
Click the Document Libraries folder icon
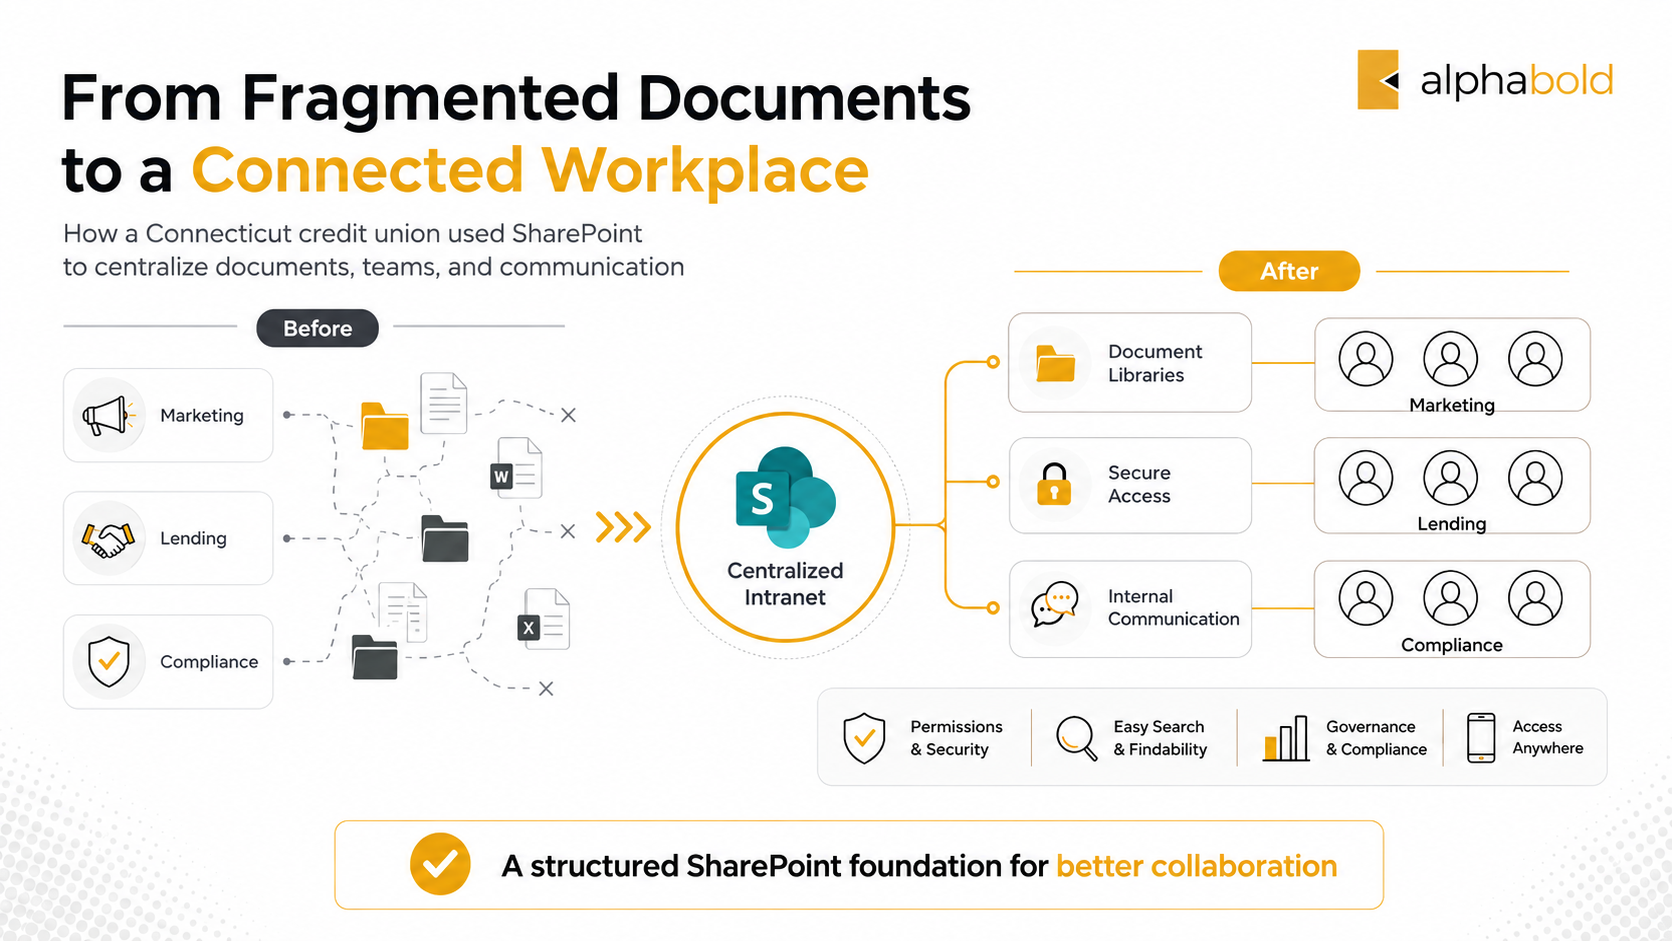[x=1055, y=363]
